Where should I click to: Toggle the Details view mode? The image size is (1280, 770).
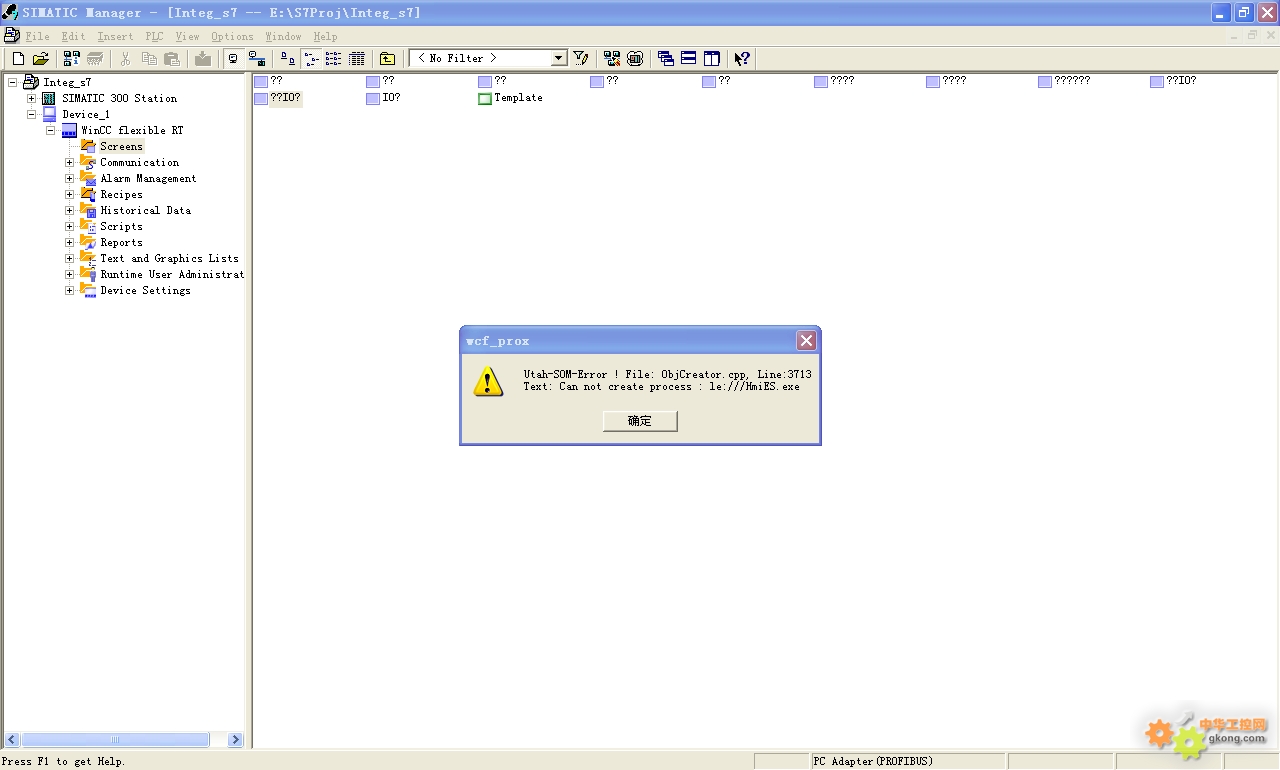[x=357, y=59]
